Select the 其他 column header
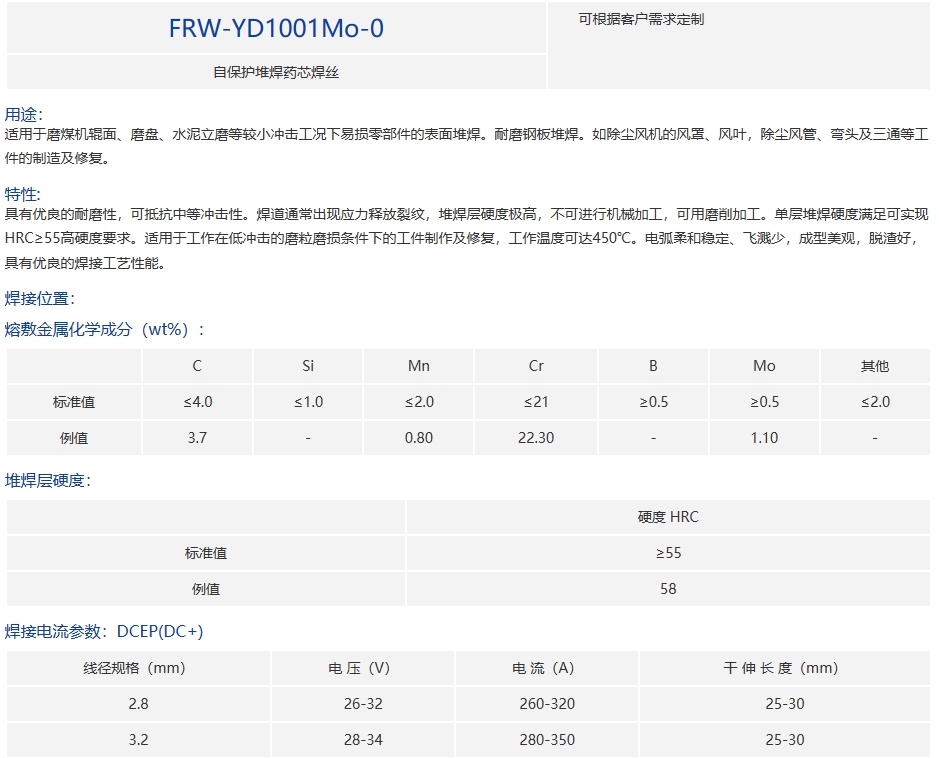 point(875,366)
